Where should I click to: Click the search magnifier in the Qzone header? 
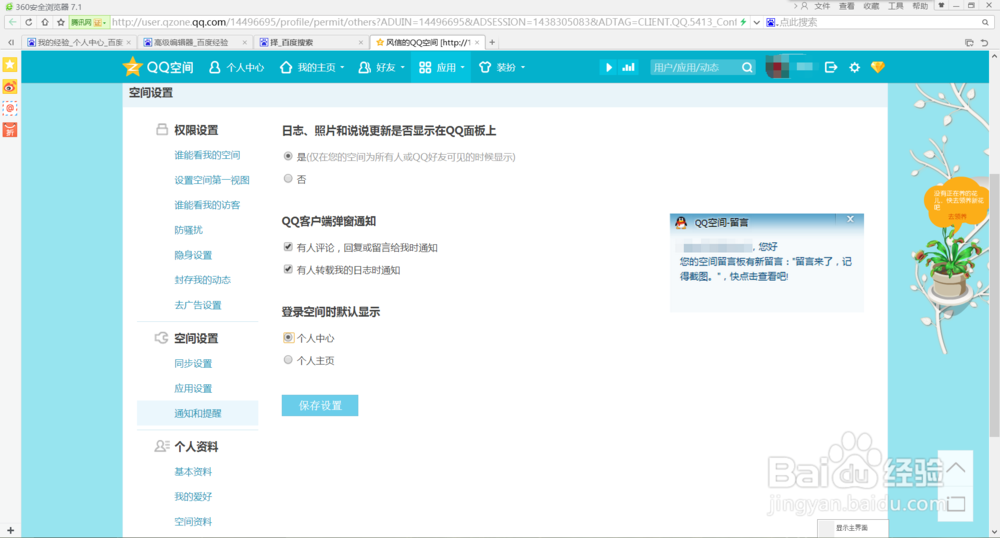coord(747,67)
